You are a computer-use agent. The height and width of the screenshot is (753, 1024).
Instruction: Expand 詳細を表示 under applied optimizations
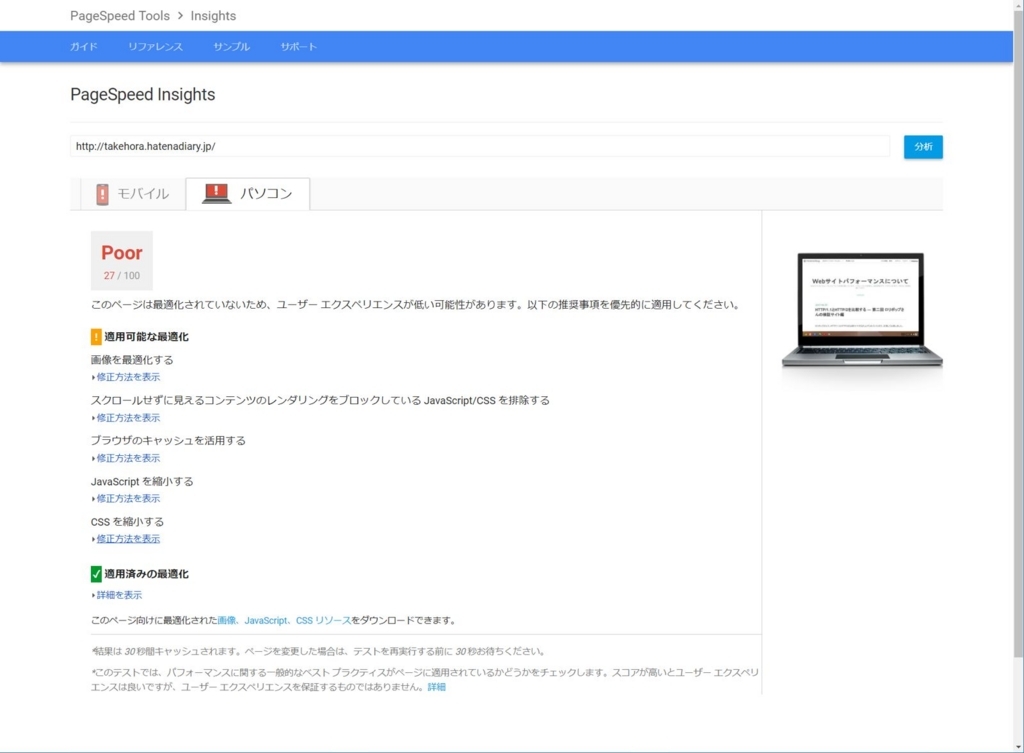[119, 596]
